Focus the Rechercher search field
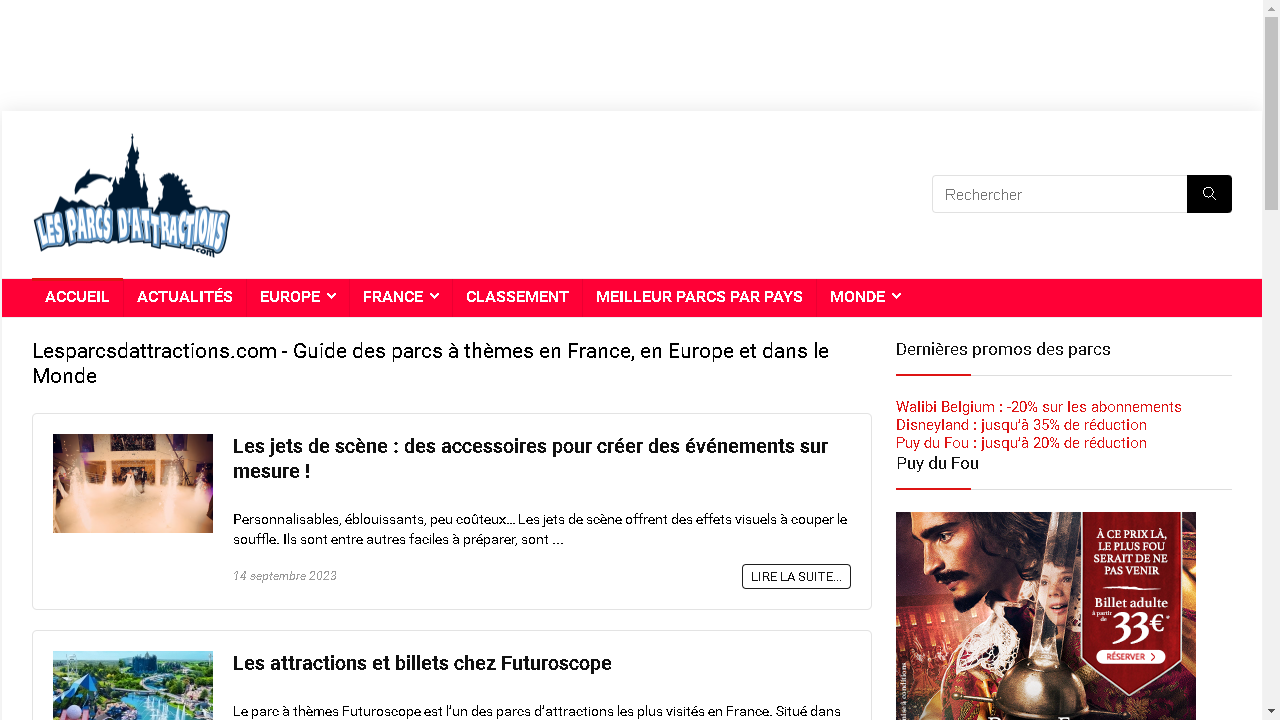 pyautogui.click(x=1059, y=194)
